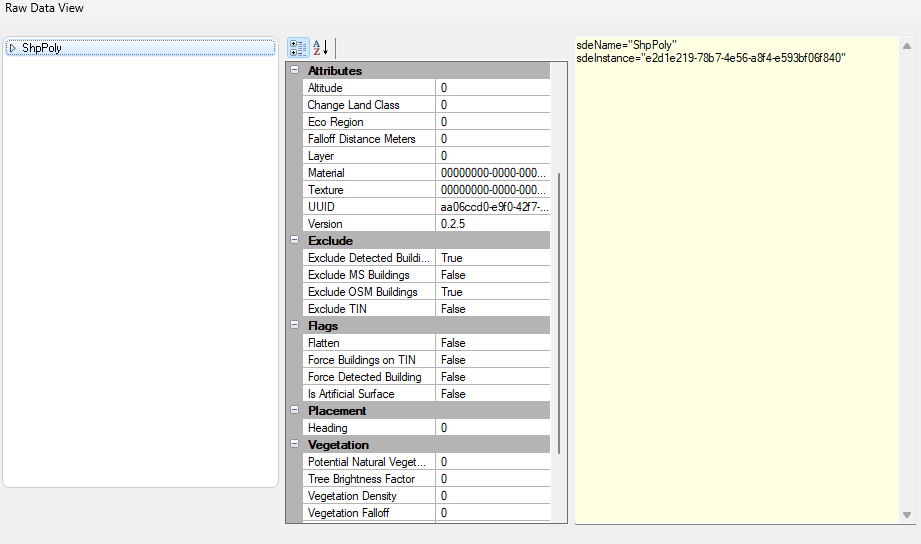Collapse the Exclude category
This screenshot has height=544, width=921.
[x=294, y=241]
